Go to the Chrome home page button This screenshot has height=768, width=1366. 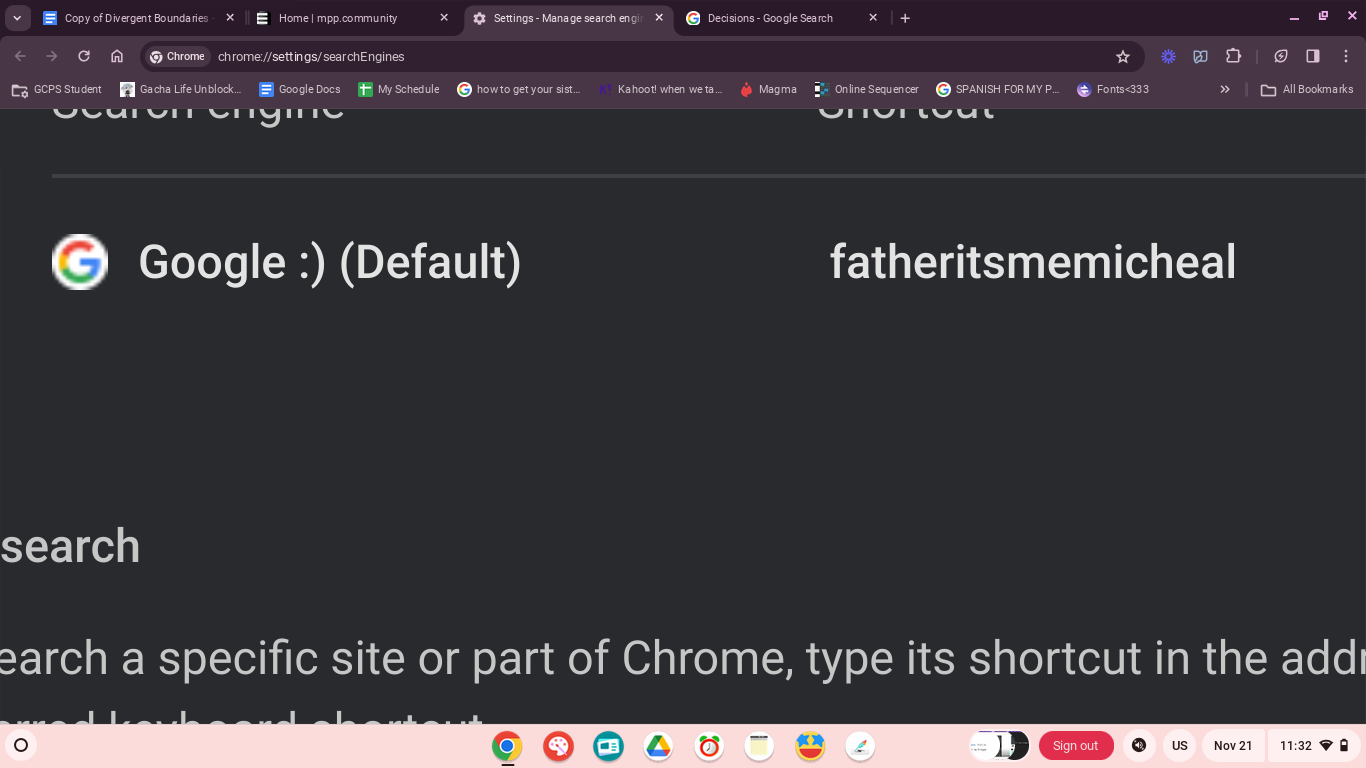coord(117,56)
